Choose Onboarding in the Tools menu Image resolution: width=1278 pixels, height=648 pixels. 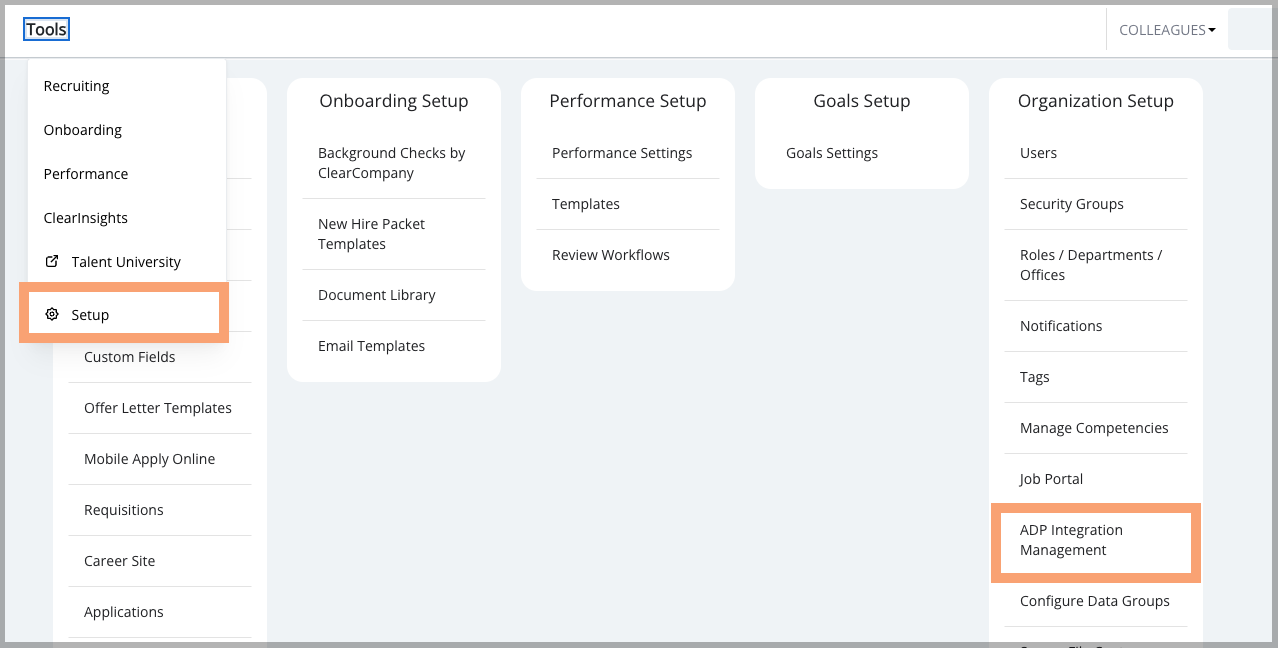pos(83,130)
